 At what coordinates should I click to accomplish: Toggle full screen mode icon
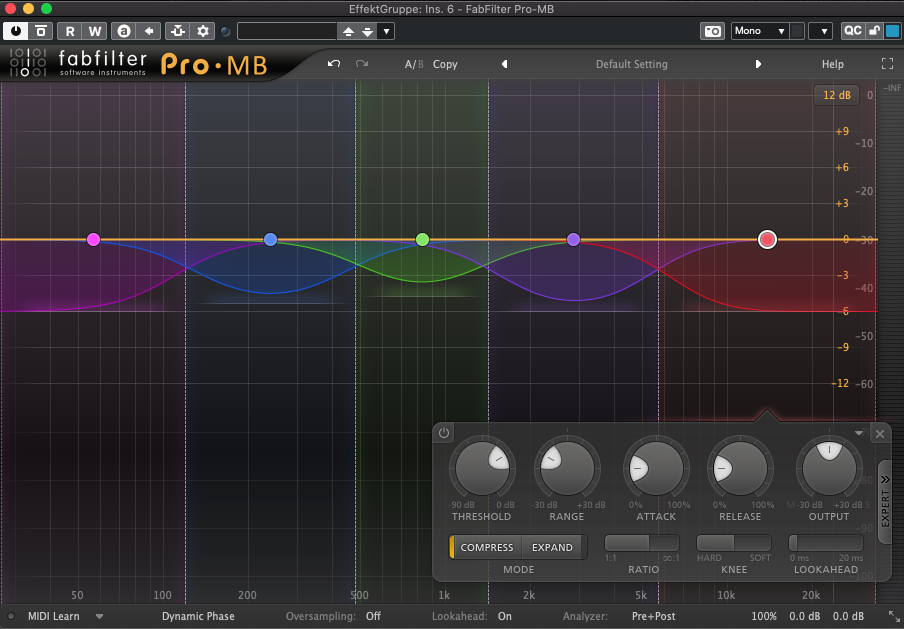[887, 64]
